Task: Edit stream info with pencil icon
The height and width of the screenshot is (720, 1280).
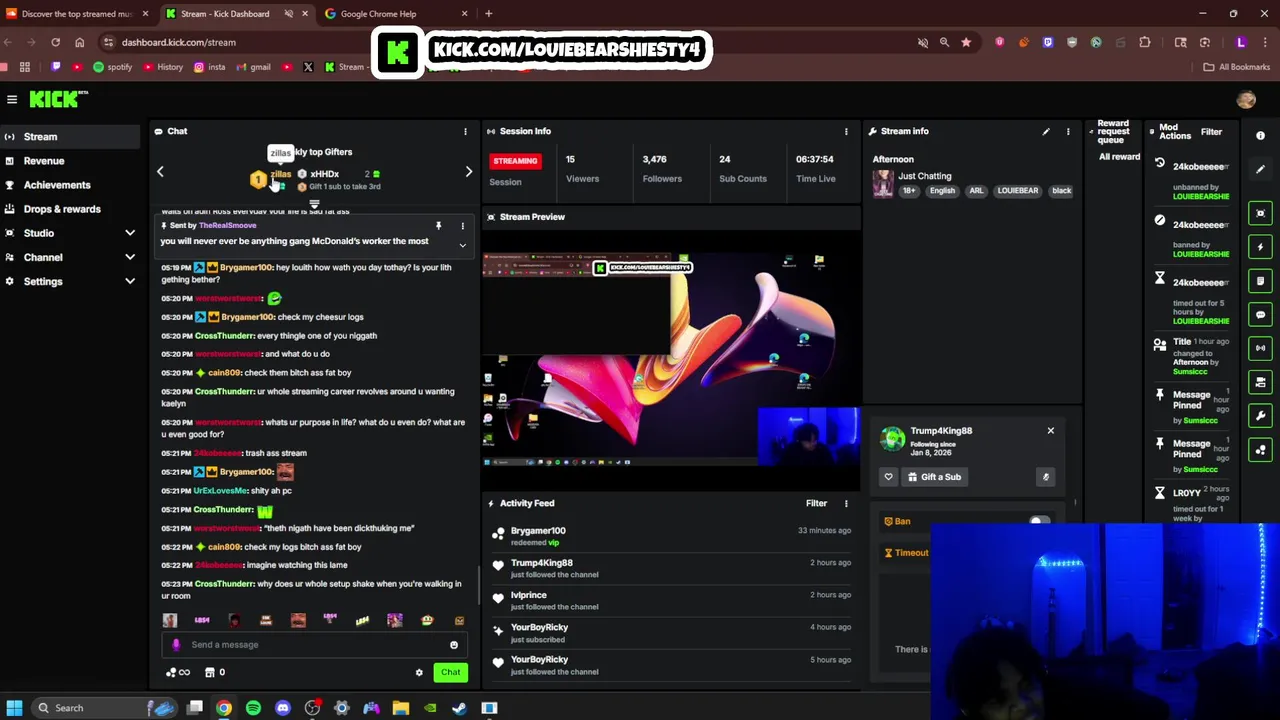Action: [1046, 131]
